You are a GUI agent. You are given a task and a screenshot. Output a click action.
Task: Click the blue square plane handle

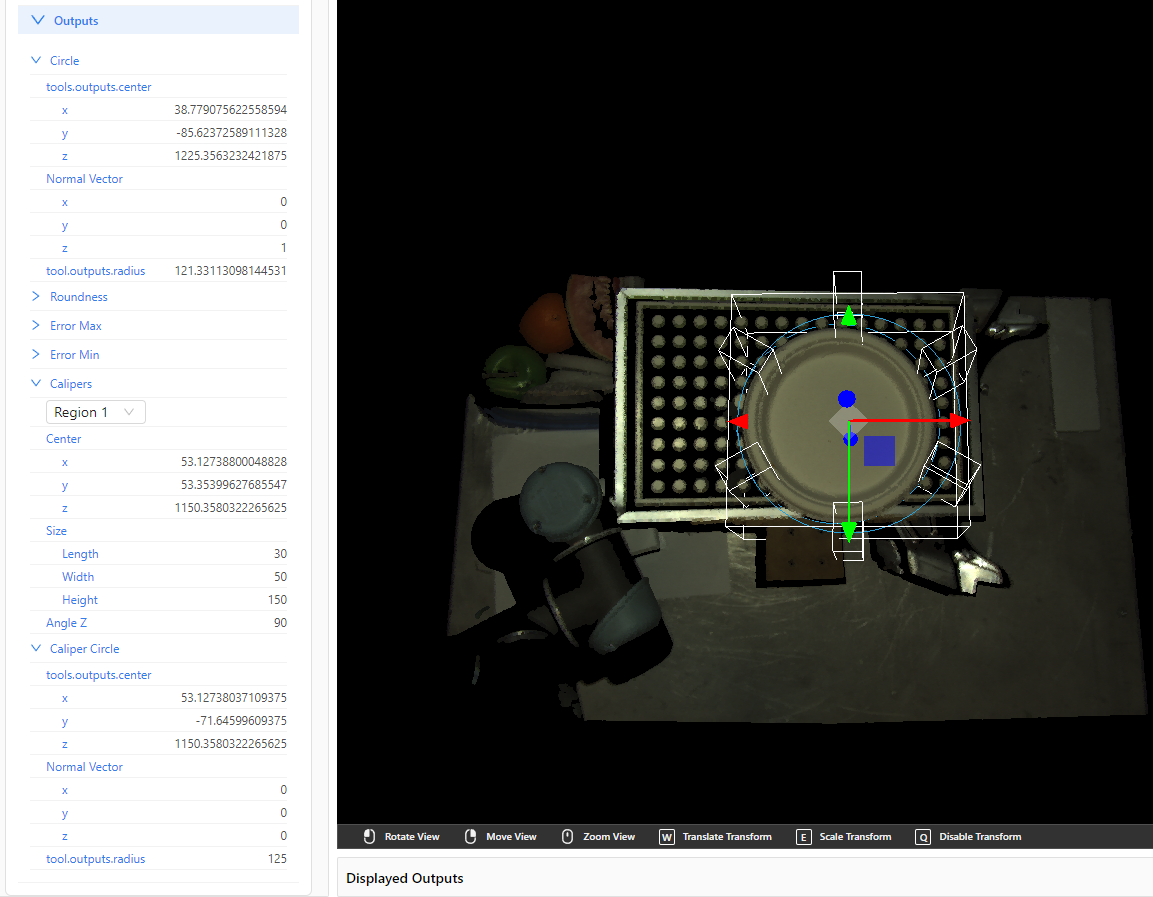(879, 451)
